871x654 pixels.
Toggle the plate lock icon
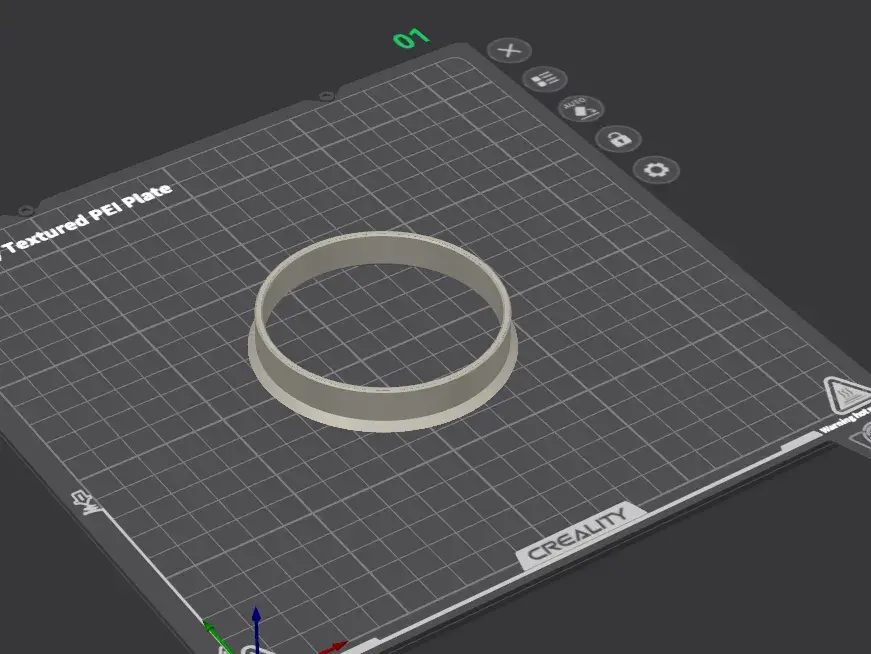[x=618, y=138]
